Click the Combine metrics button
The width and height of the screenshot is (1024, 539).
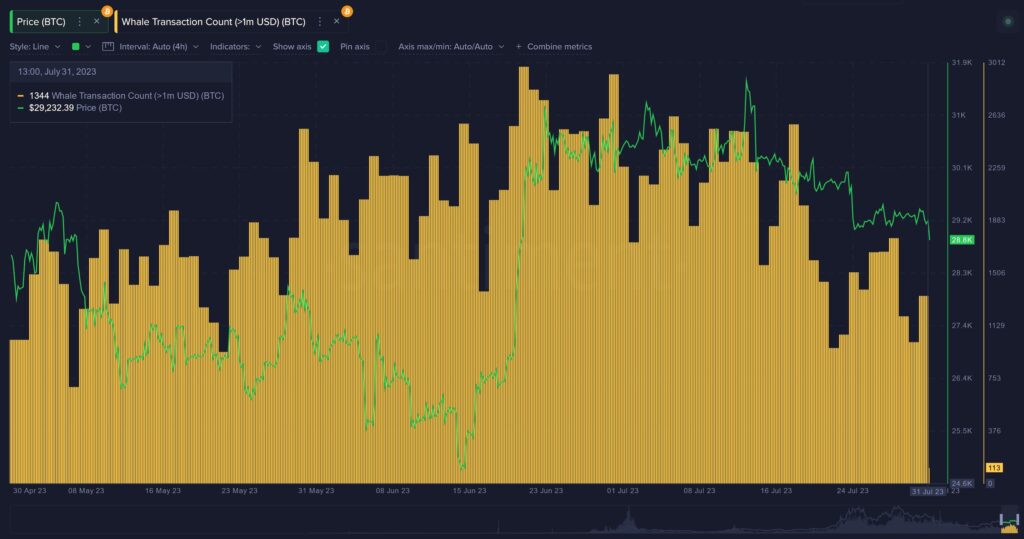(559, 46)
